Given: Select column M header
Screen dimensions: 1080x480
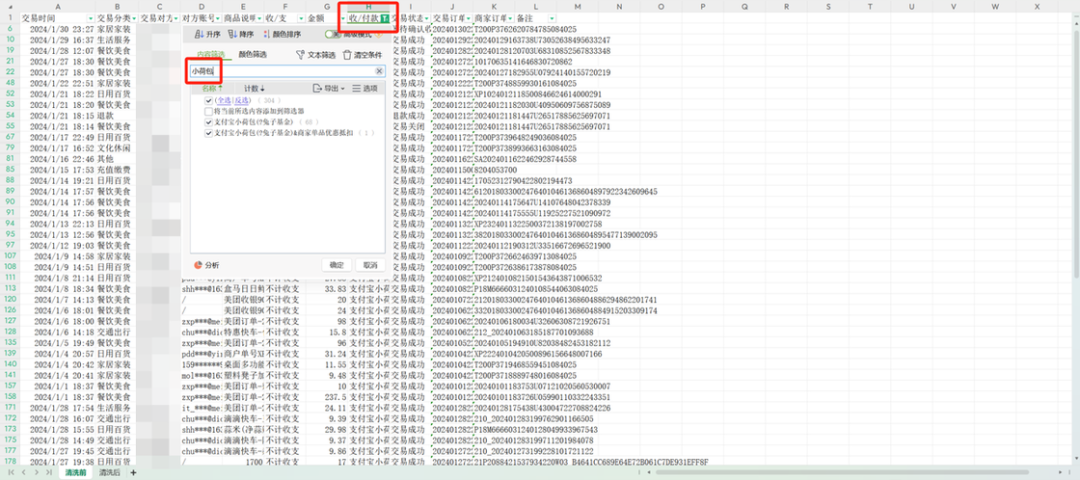Looking at the screenshot, I should coord(577,6).
